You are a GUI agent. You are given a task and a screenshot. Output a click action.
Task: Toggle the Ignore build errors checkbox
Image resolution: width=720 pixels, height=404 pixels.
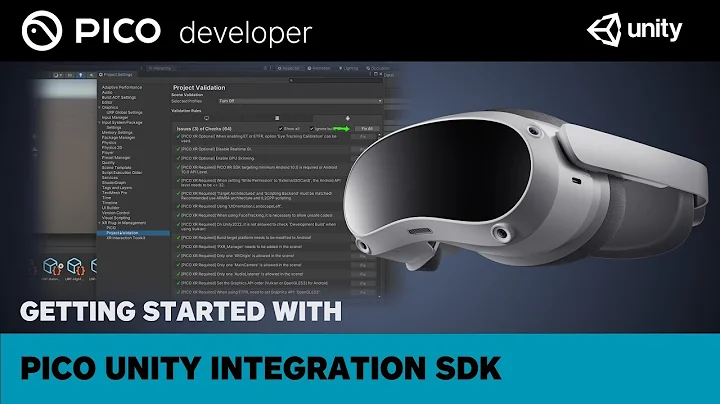(312, 129)
